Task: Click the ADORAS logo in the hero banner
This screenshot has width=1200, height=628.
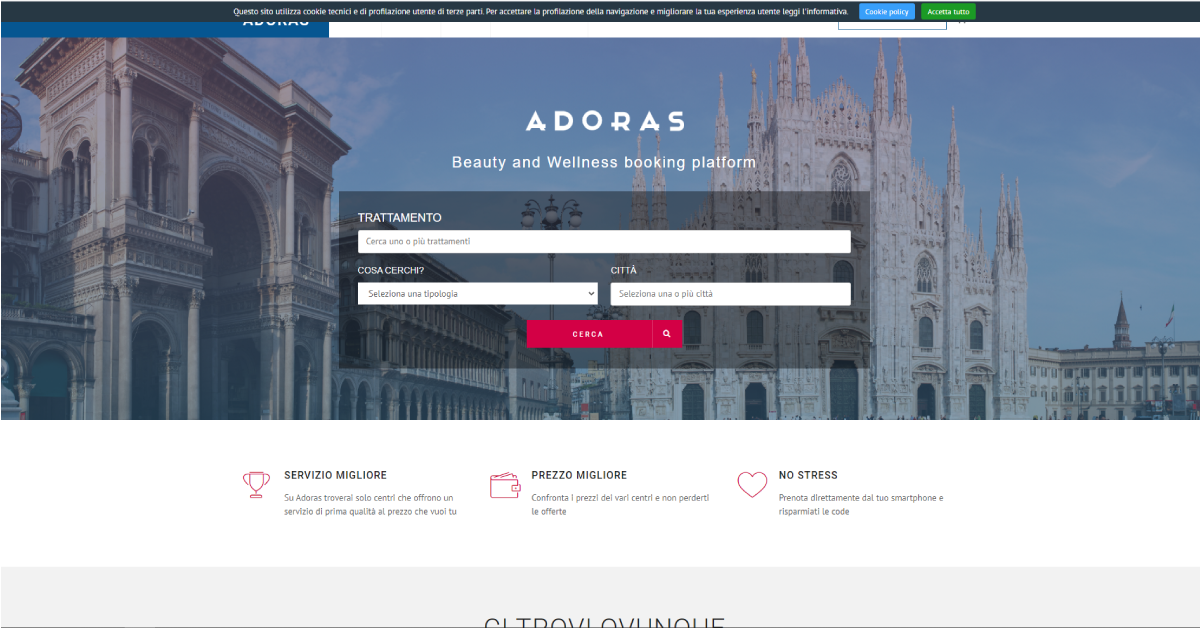Action: coord(605,122)
